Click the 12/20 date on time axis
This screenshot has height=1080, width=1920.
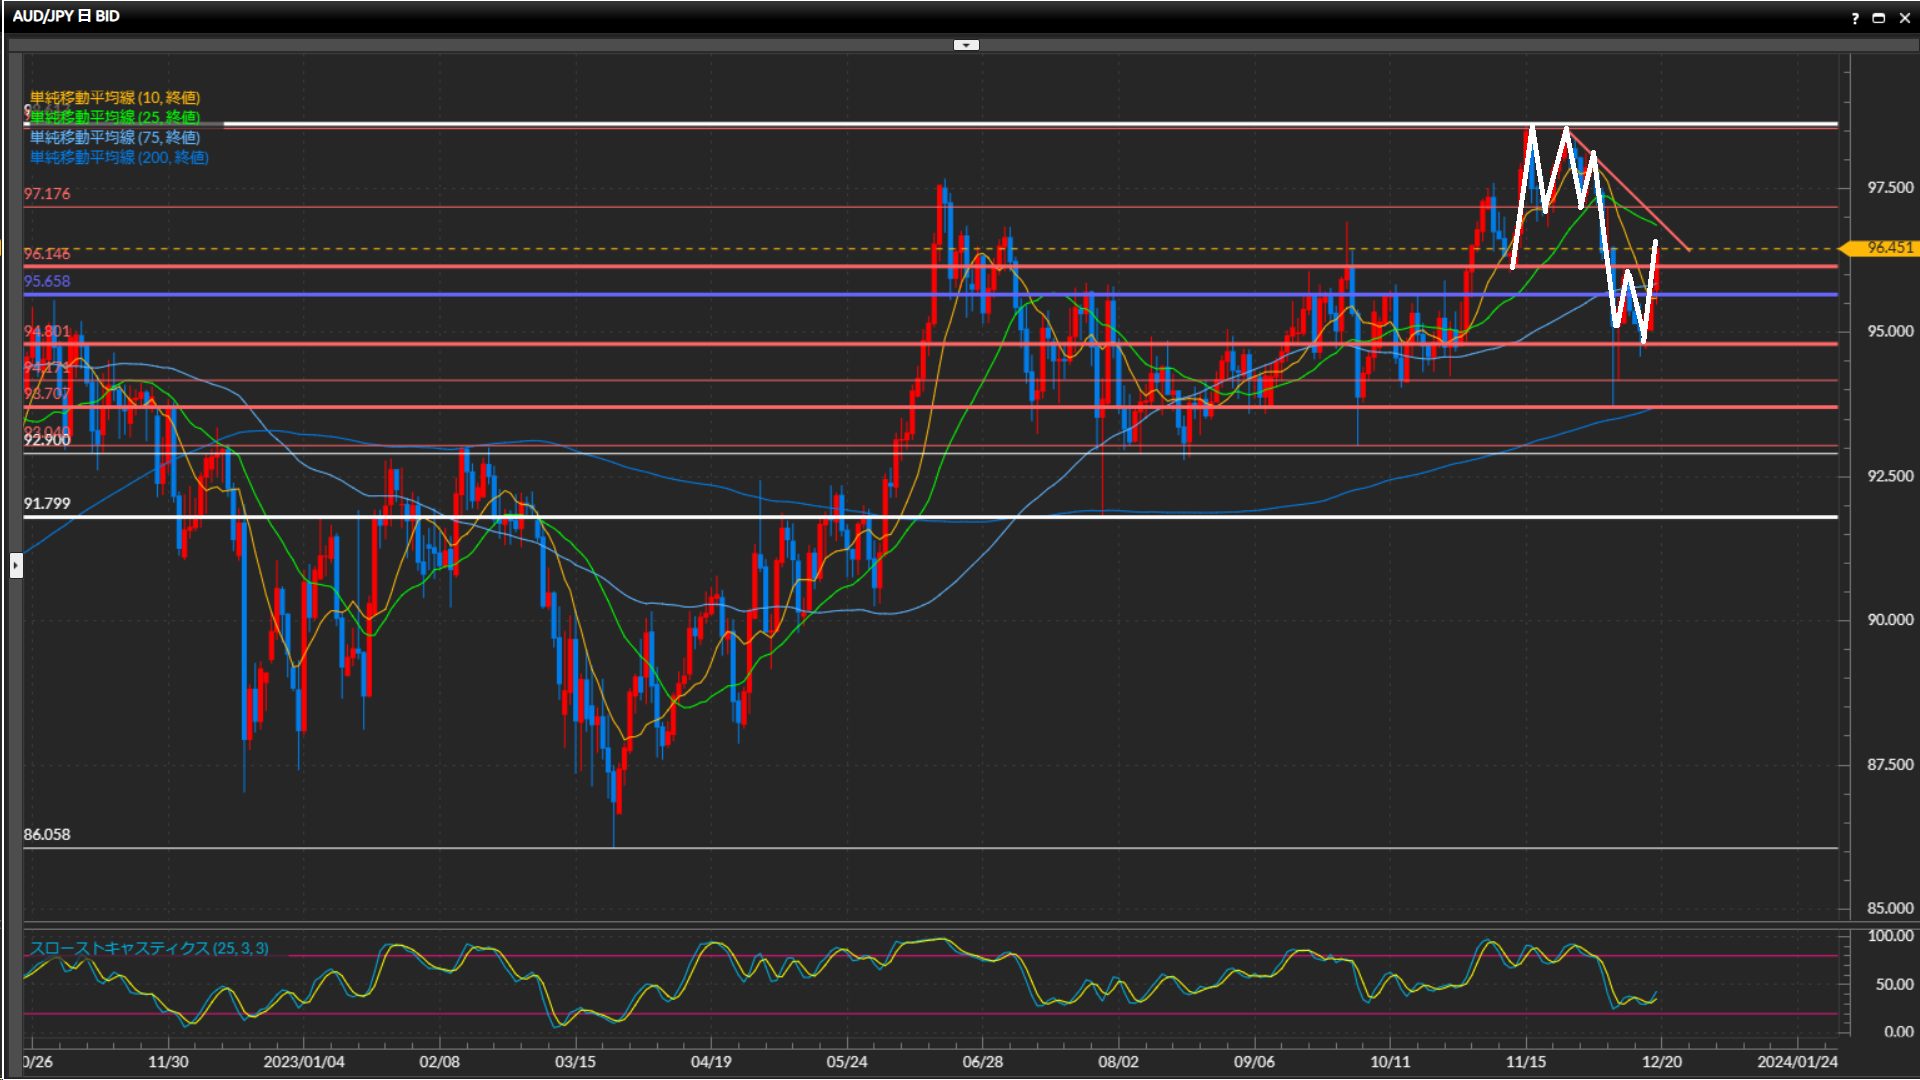1661,1062
